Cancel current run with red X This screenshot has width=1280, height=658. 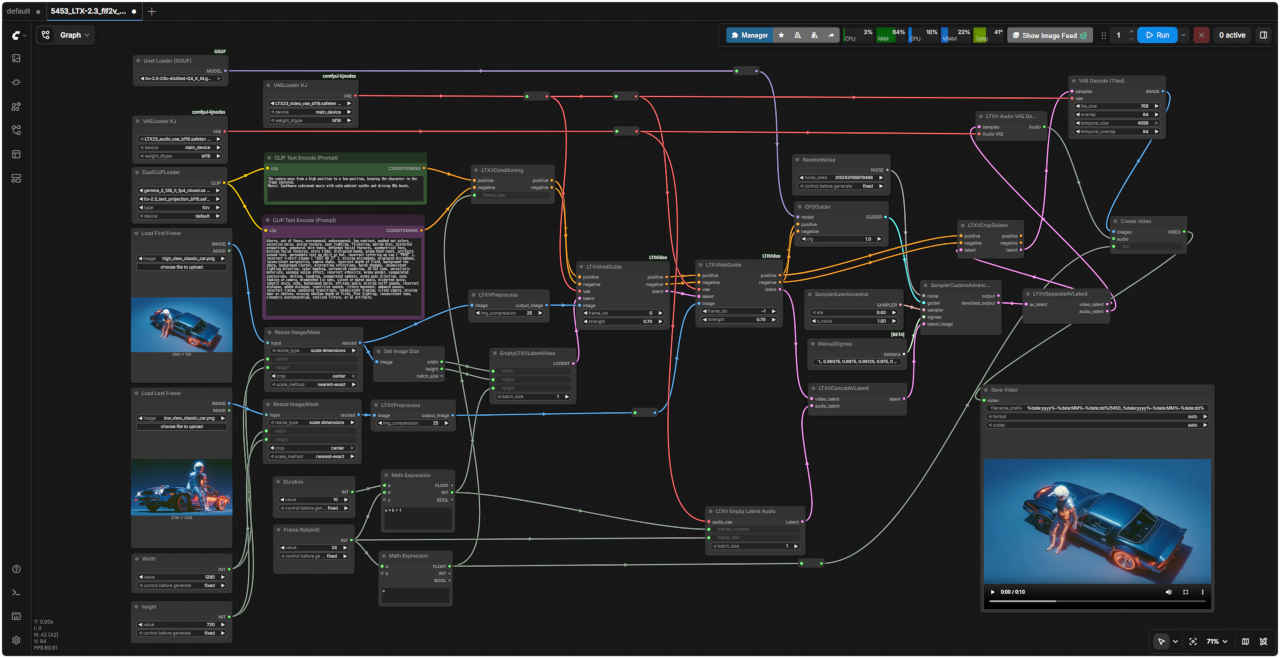[x=1201, y=35]
